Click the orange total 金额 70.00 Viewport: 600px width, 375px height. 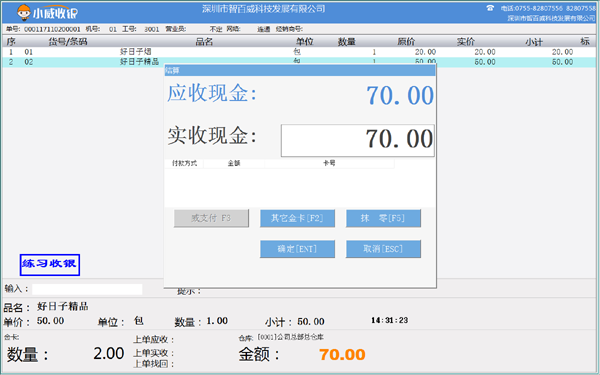tap(342, 355)
